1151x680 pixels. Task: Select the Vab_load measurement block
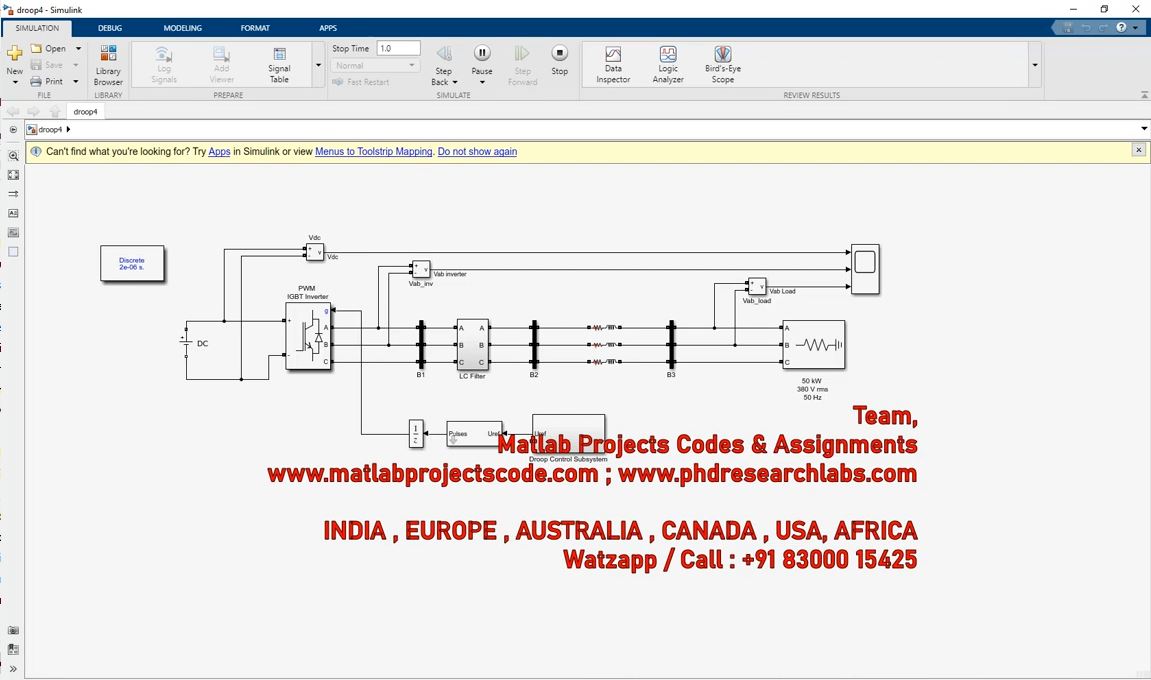pyautogui.click(x=757, y=286)
